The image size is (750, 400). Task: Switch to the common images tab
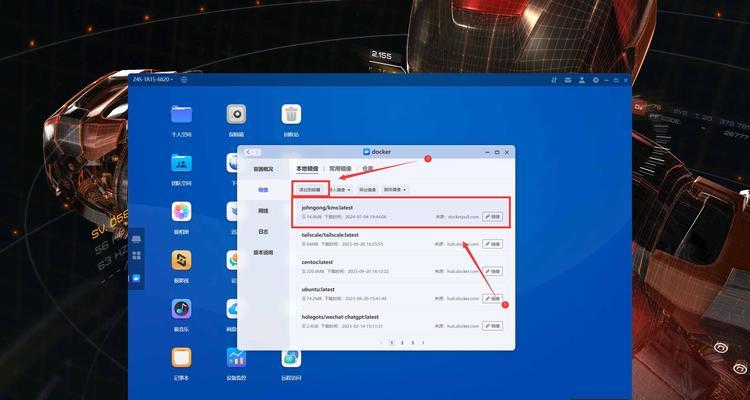point(340,168)
